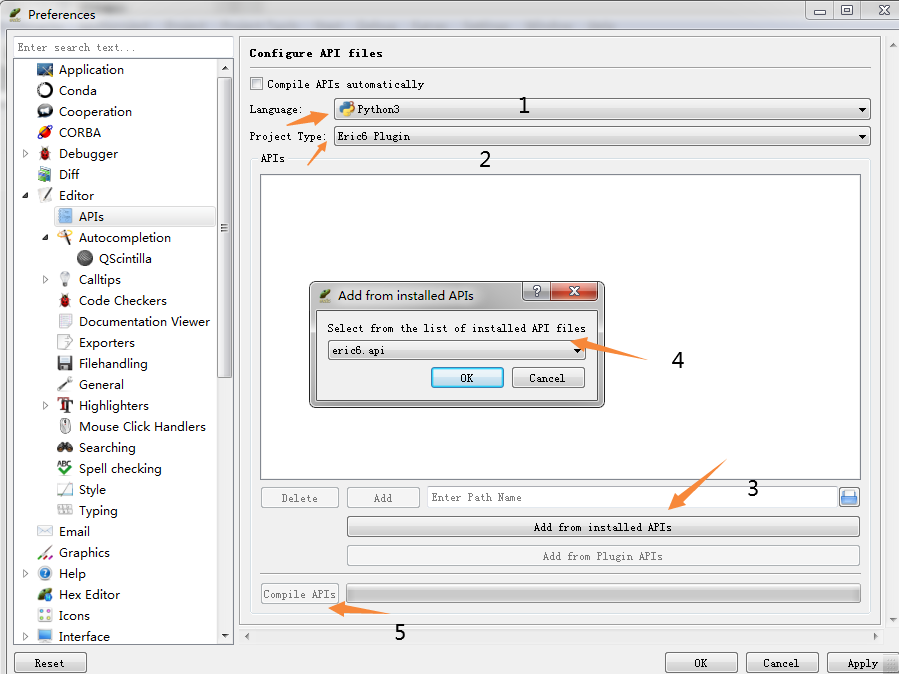The width and height of the screenshot is (899, 674).
Task: Open the Language dropdown showing Python3
Action: (602, 109)
